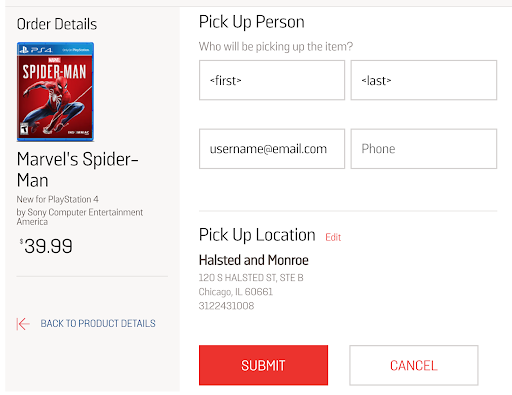Select the email address field
This screenshot has width=512, height=395.
pos(272,149)
